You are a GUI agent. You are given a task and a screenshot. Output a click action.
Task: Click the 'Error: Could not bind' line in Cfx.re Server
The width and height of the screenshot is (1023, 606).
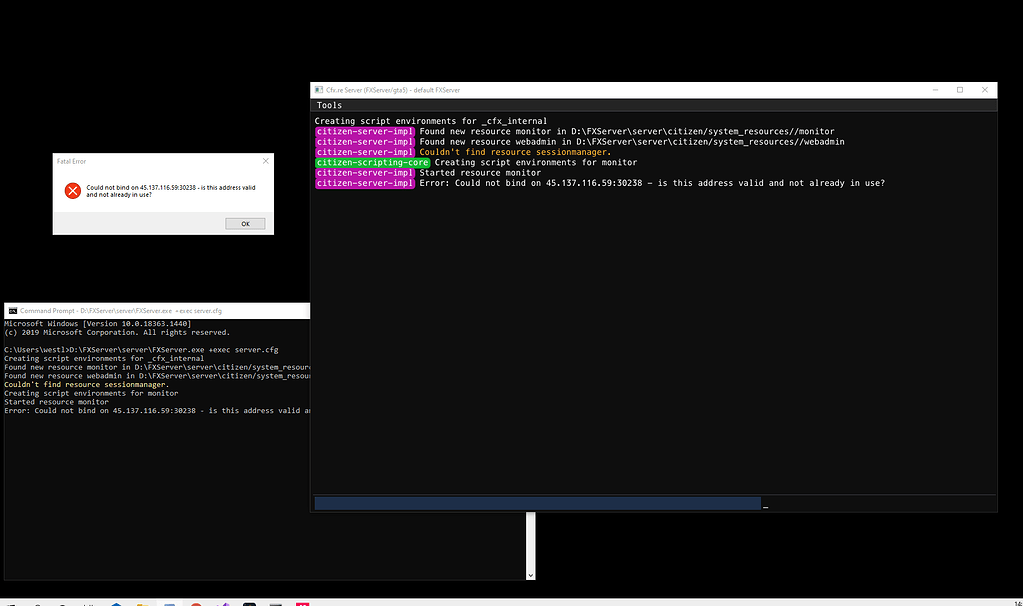point(652,183)
